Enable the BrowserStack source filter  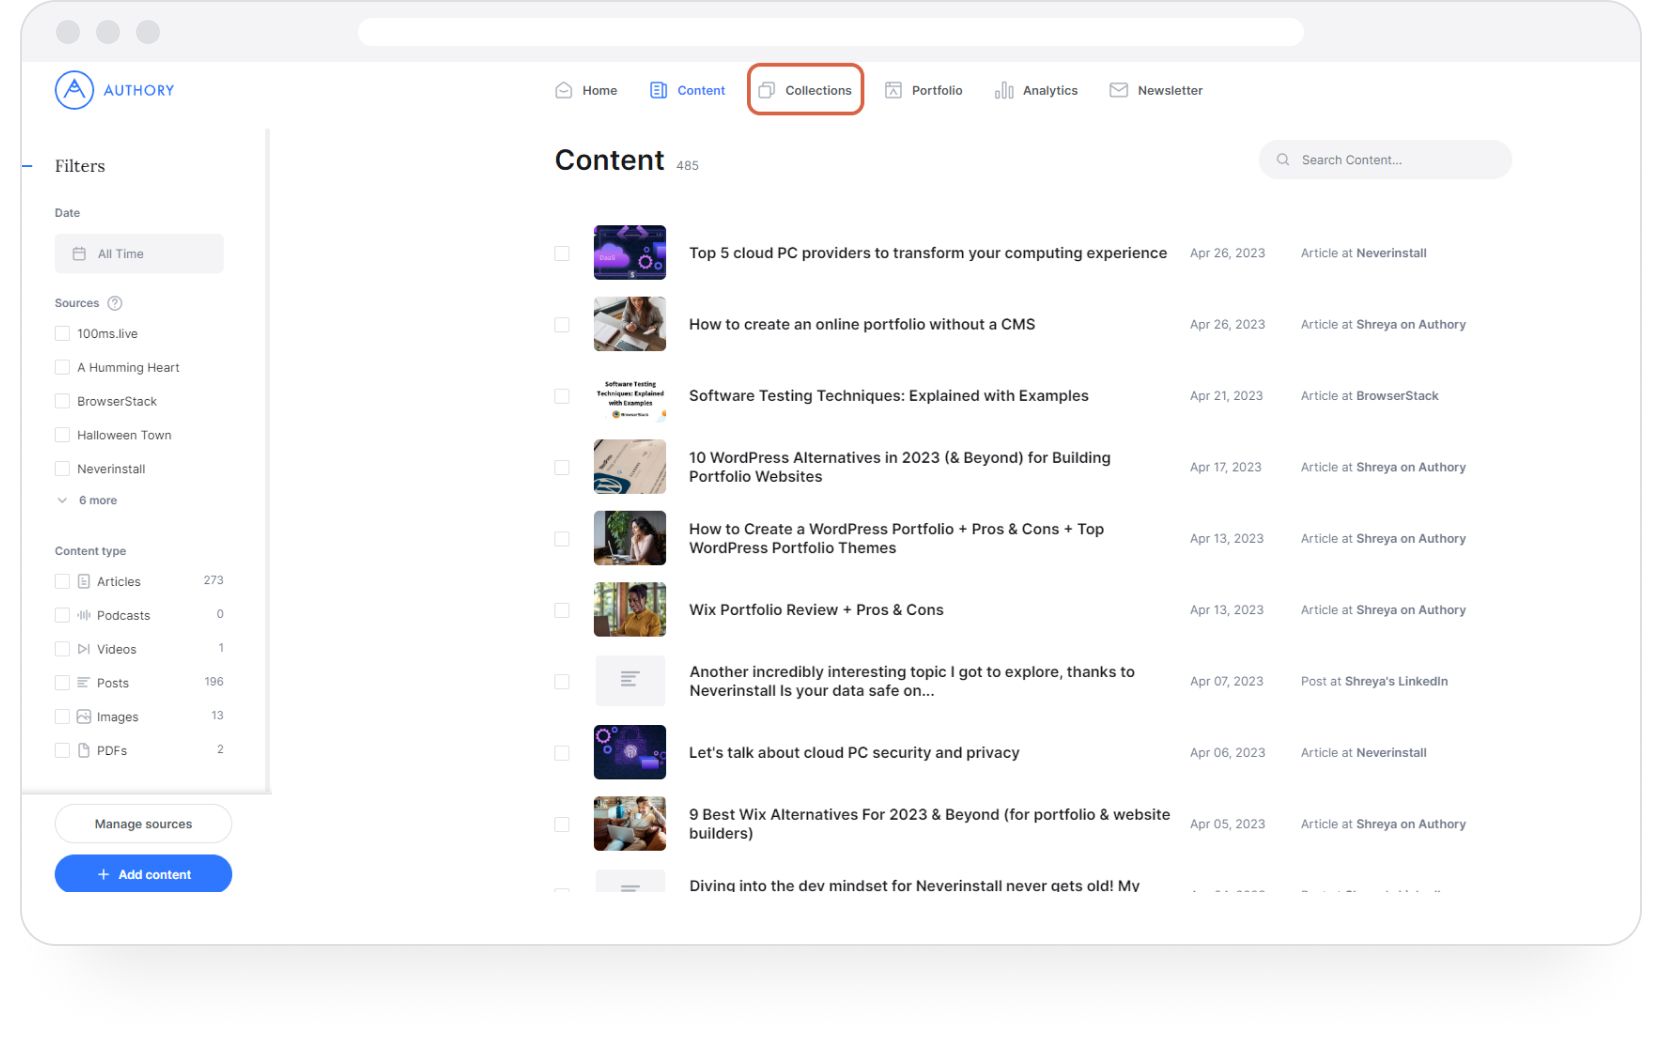pos(62,401)
